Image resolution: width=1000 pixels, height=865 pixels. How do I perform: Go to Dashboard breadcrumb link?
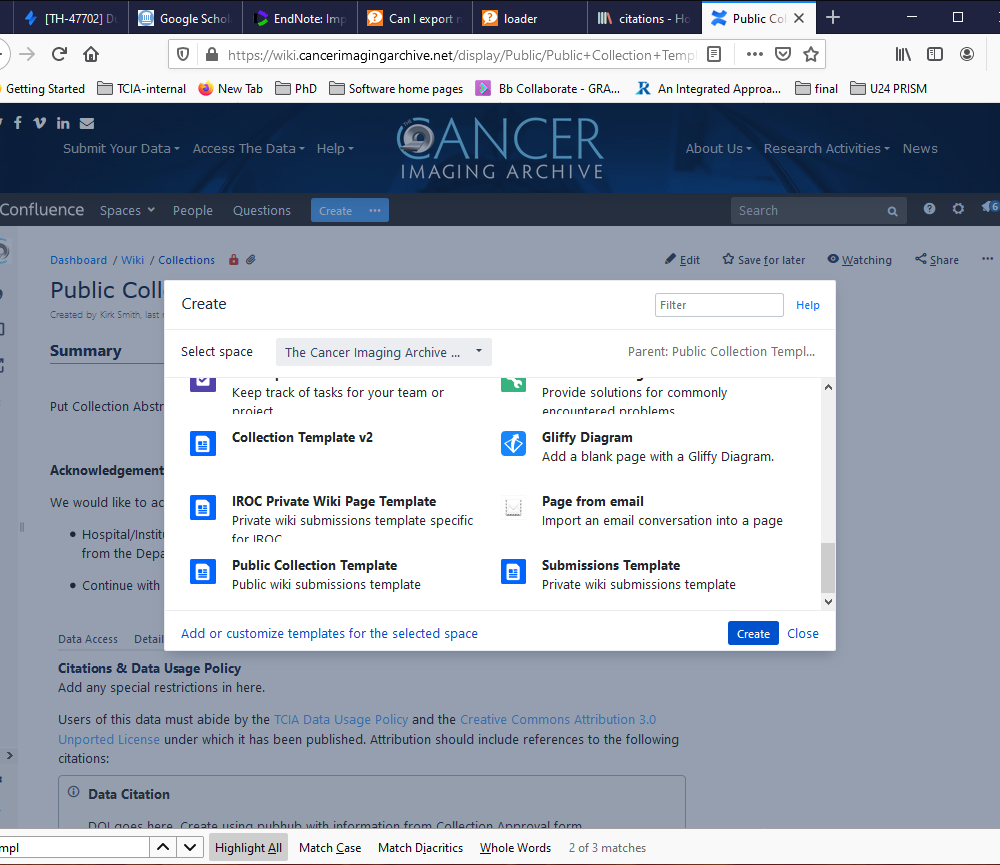(x=78, y=260)
